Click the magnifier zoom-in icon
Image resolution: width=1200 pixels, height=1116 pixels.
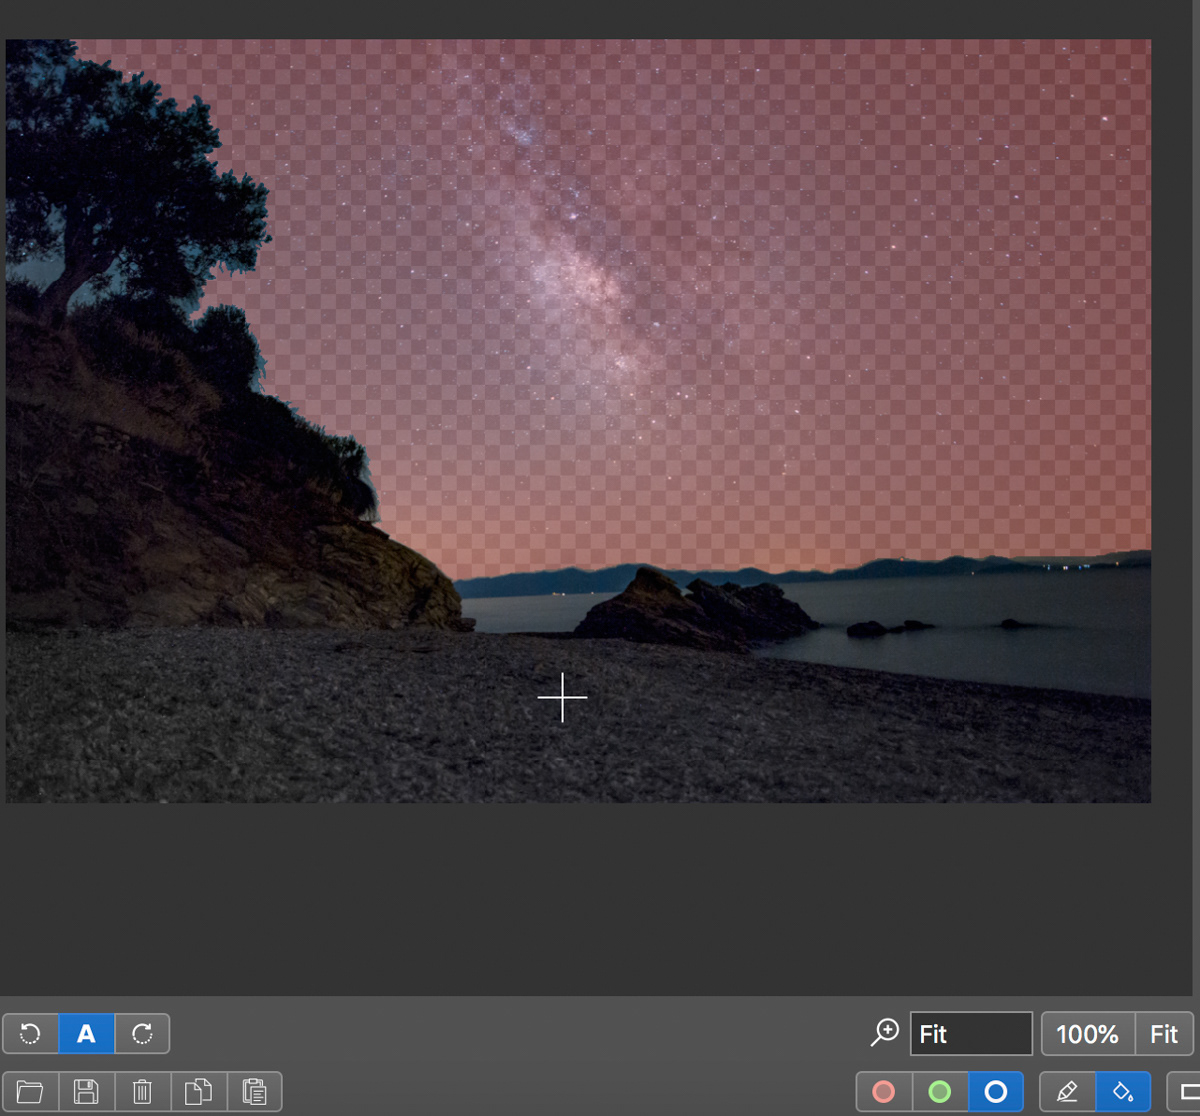[884, 1033]
